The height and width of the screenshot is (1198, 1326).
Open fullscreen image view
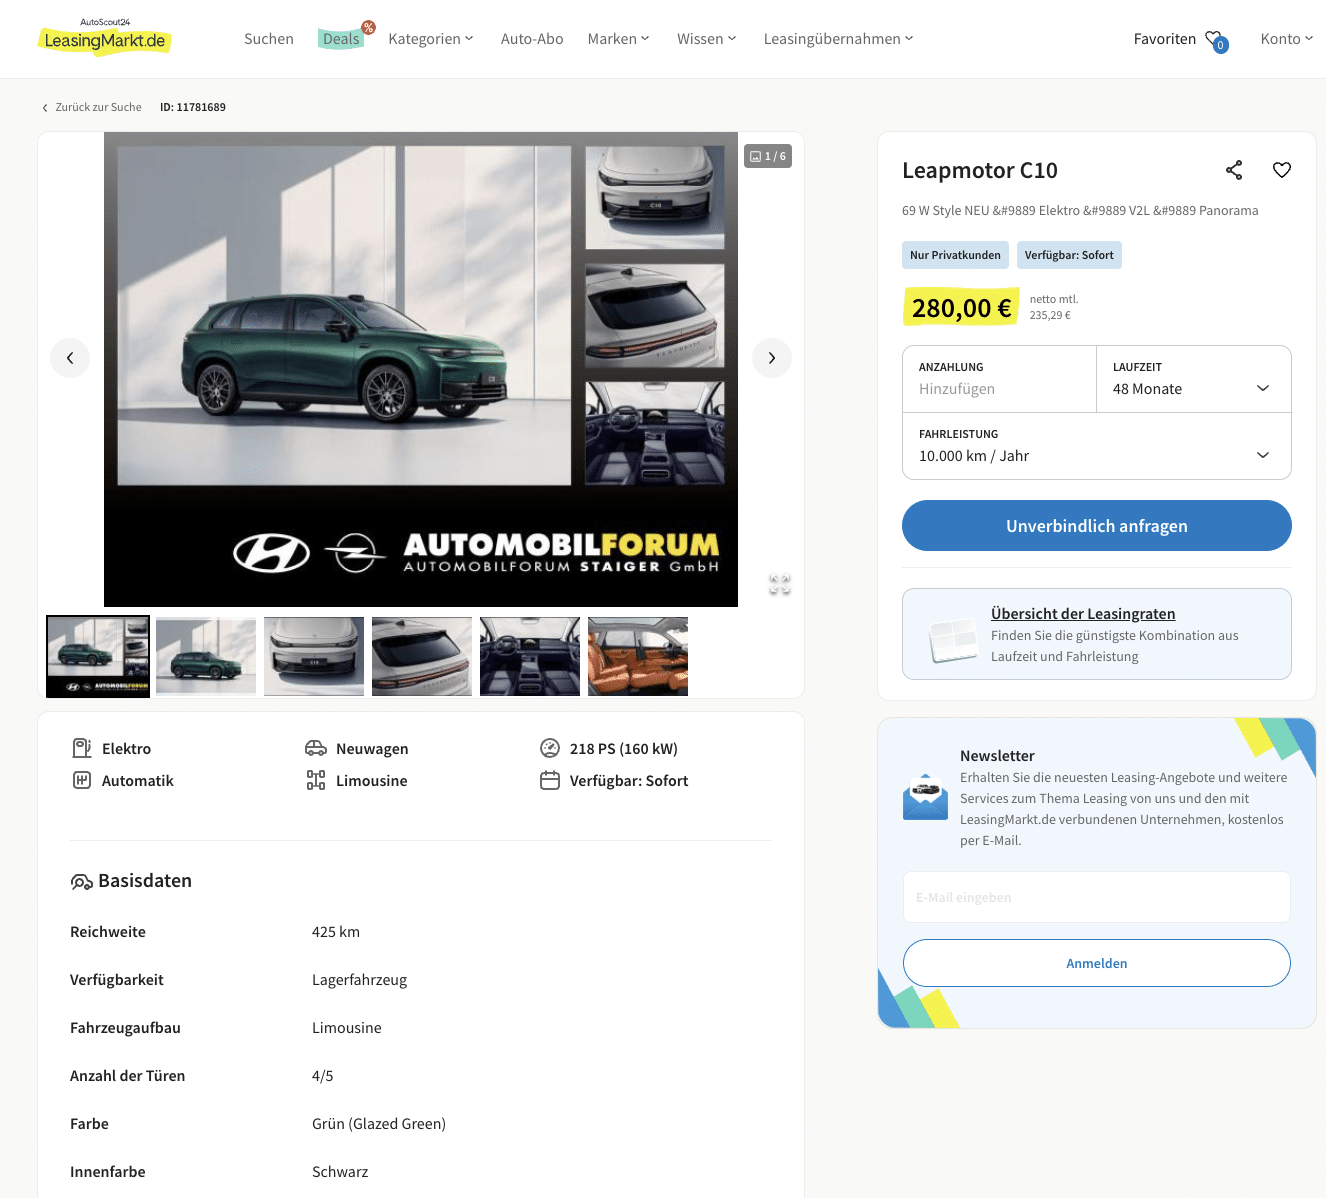click(780, 585)
